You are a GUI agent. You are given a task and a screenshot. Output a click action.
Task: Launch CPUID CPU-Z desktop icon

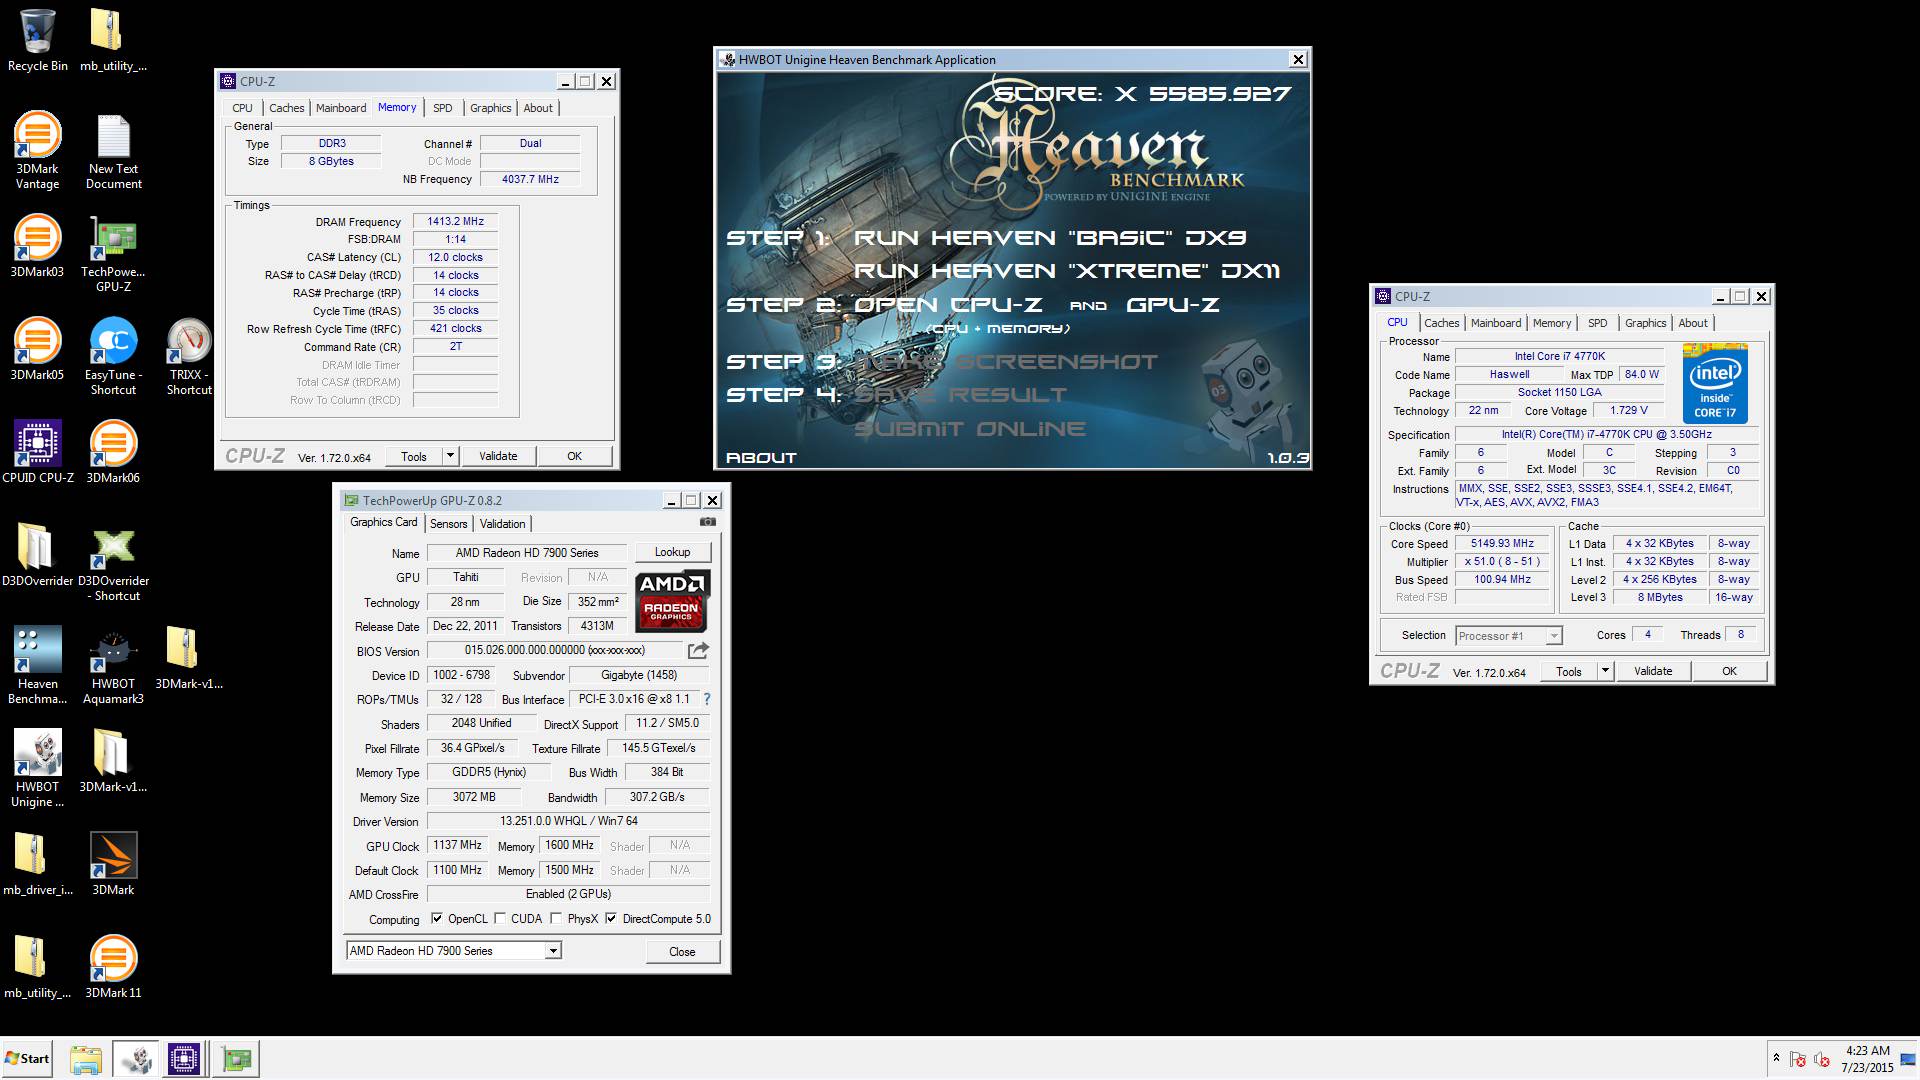(x=37, y=452)
